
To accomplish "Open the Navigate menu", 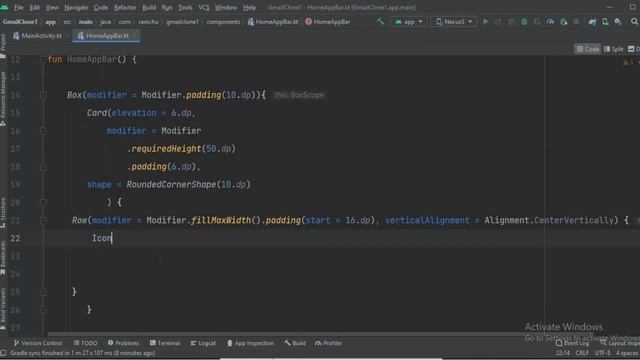I will 76,7.
